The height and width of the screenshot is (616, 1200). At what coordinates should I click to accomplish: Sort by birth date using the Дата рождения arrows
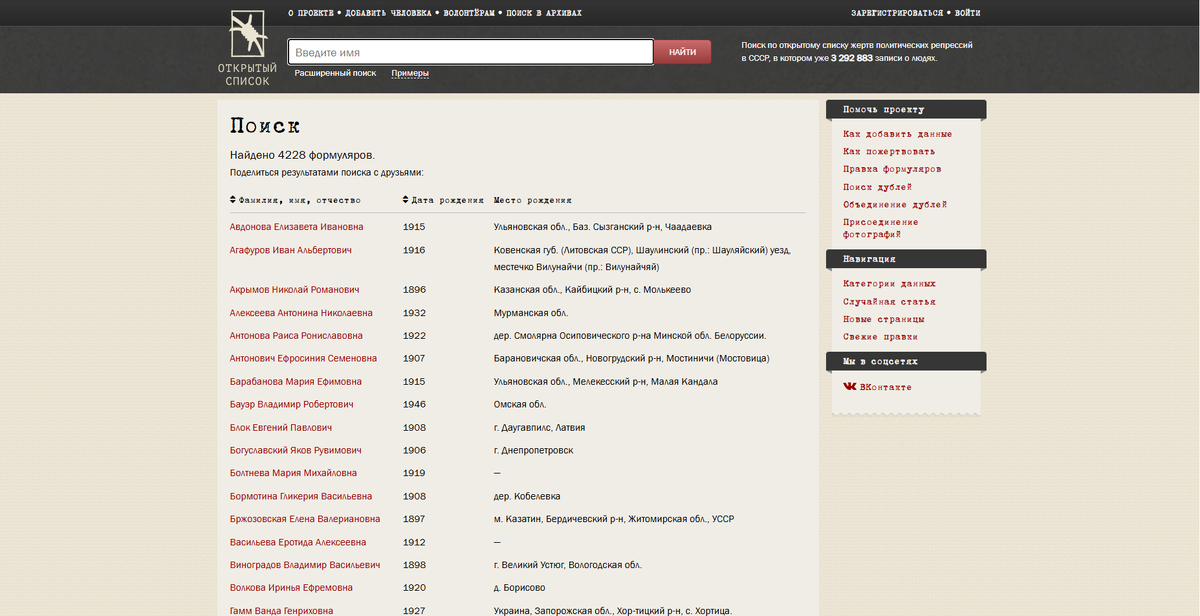(406, 200)
